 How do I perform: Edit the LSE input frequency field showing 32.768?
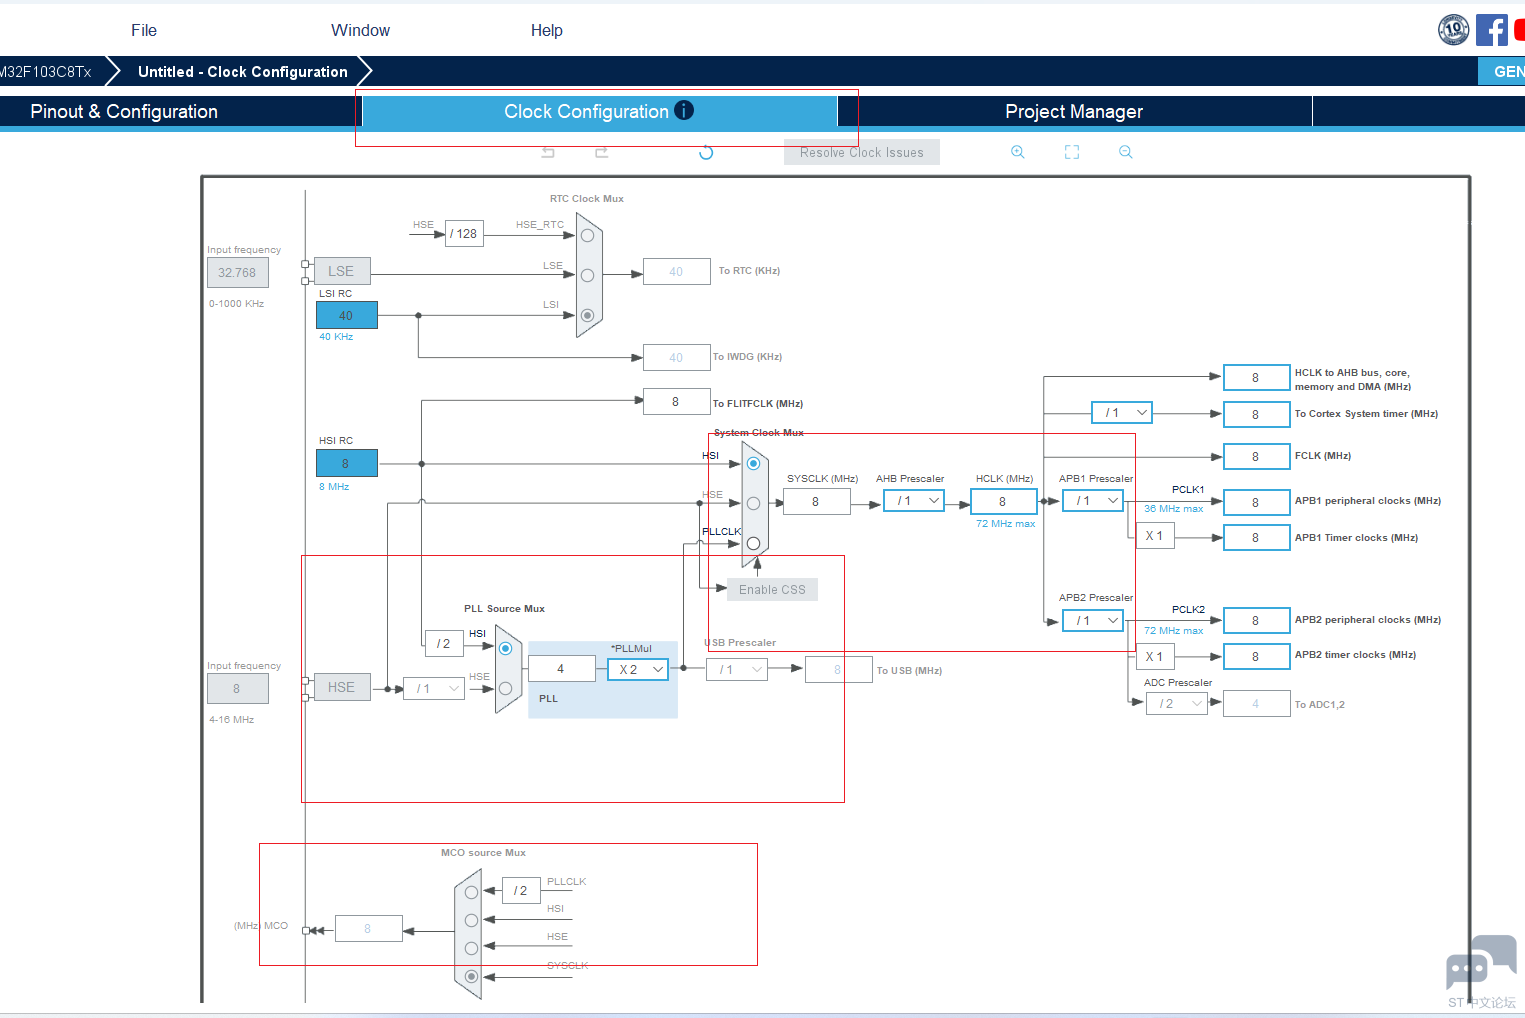pyautogui.click(x=237, y=271)
